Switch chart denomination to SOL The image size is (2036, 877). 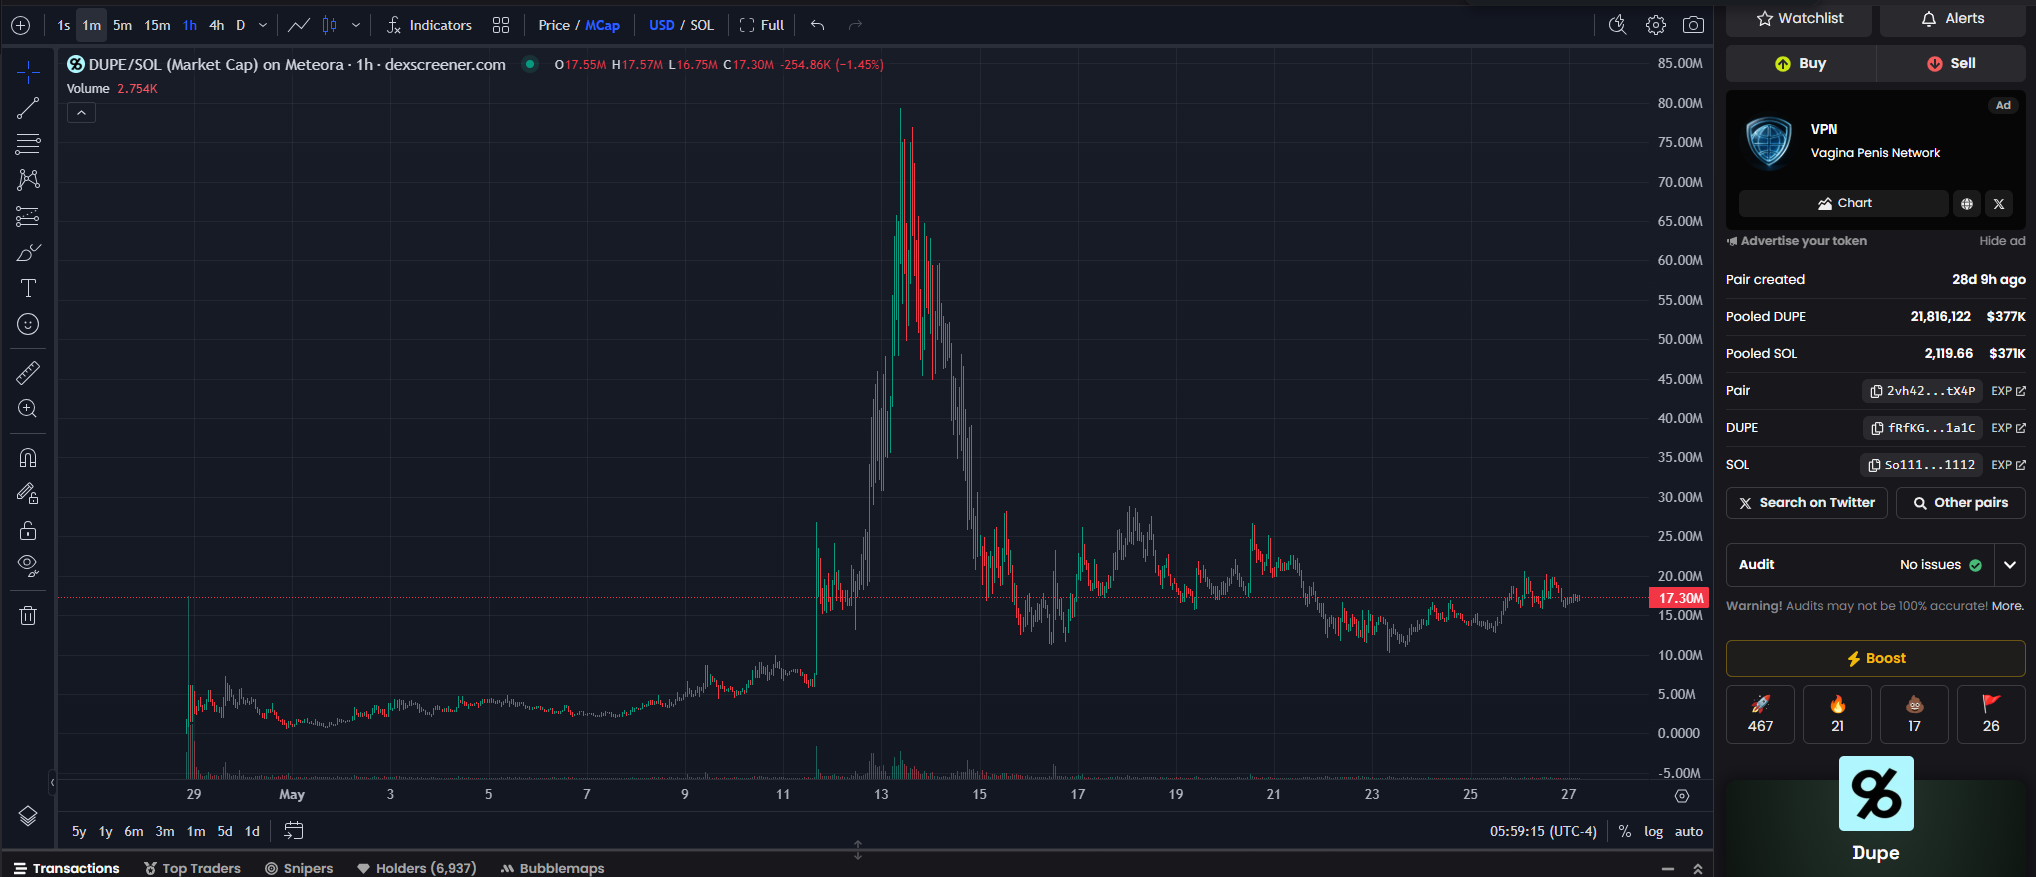pyautogui.click(x=702, y=25)
